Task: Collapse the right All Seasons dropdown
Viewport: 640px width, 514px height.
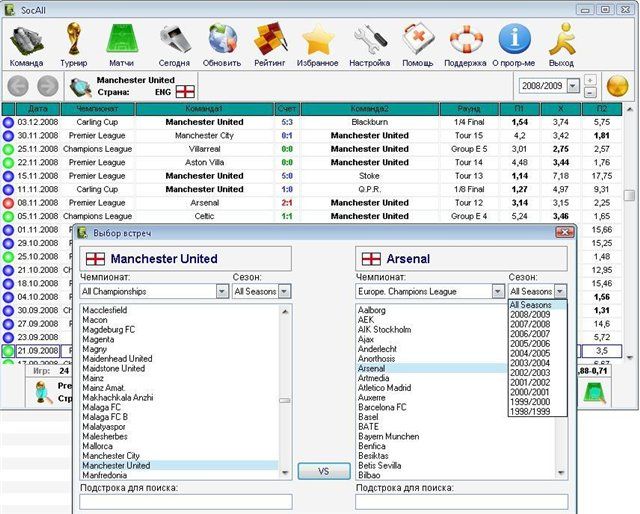Action: coord(560,291)
